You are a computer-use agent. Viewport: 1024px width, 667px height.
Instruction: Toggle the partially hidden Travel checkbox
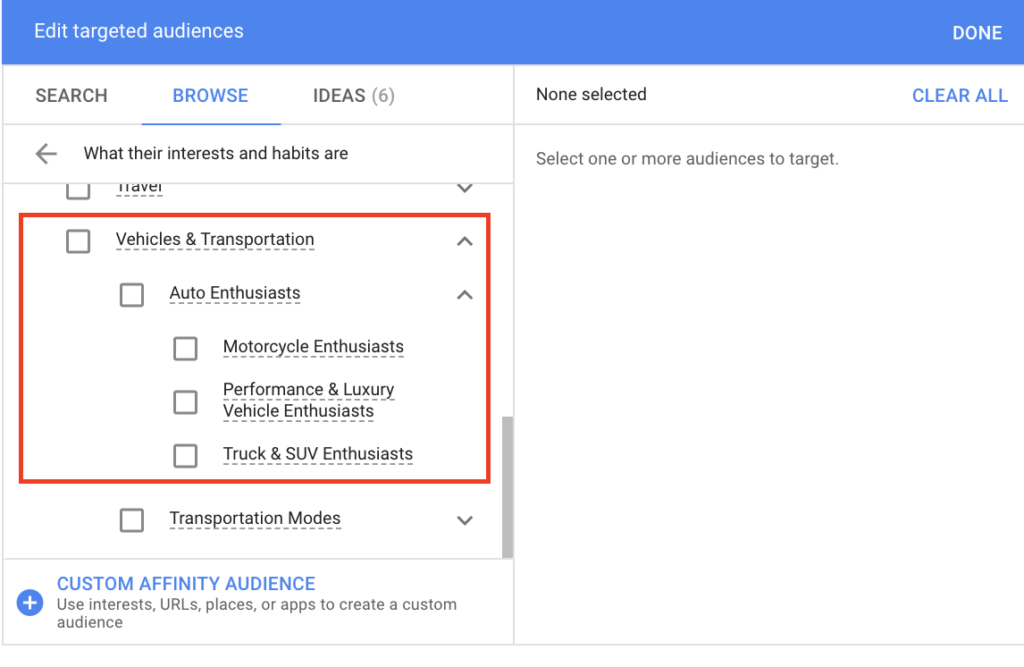click(78, 191)
